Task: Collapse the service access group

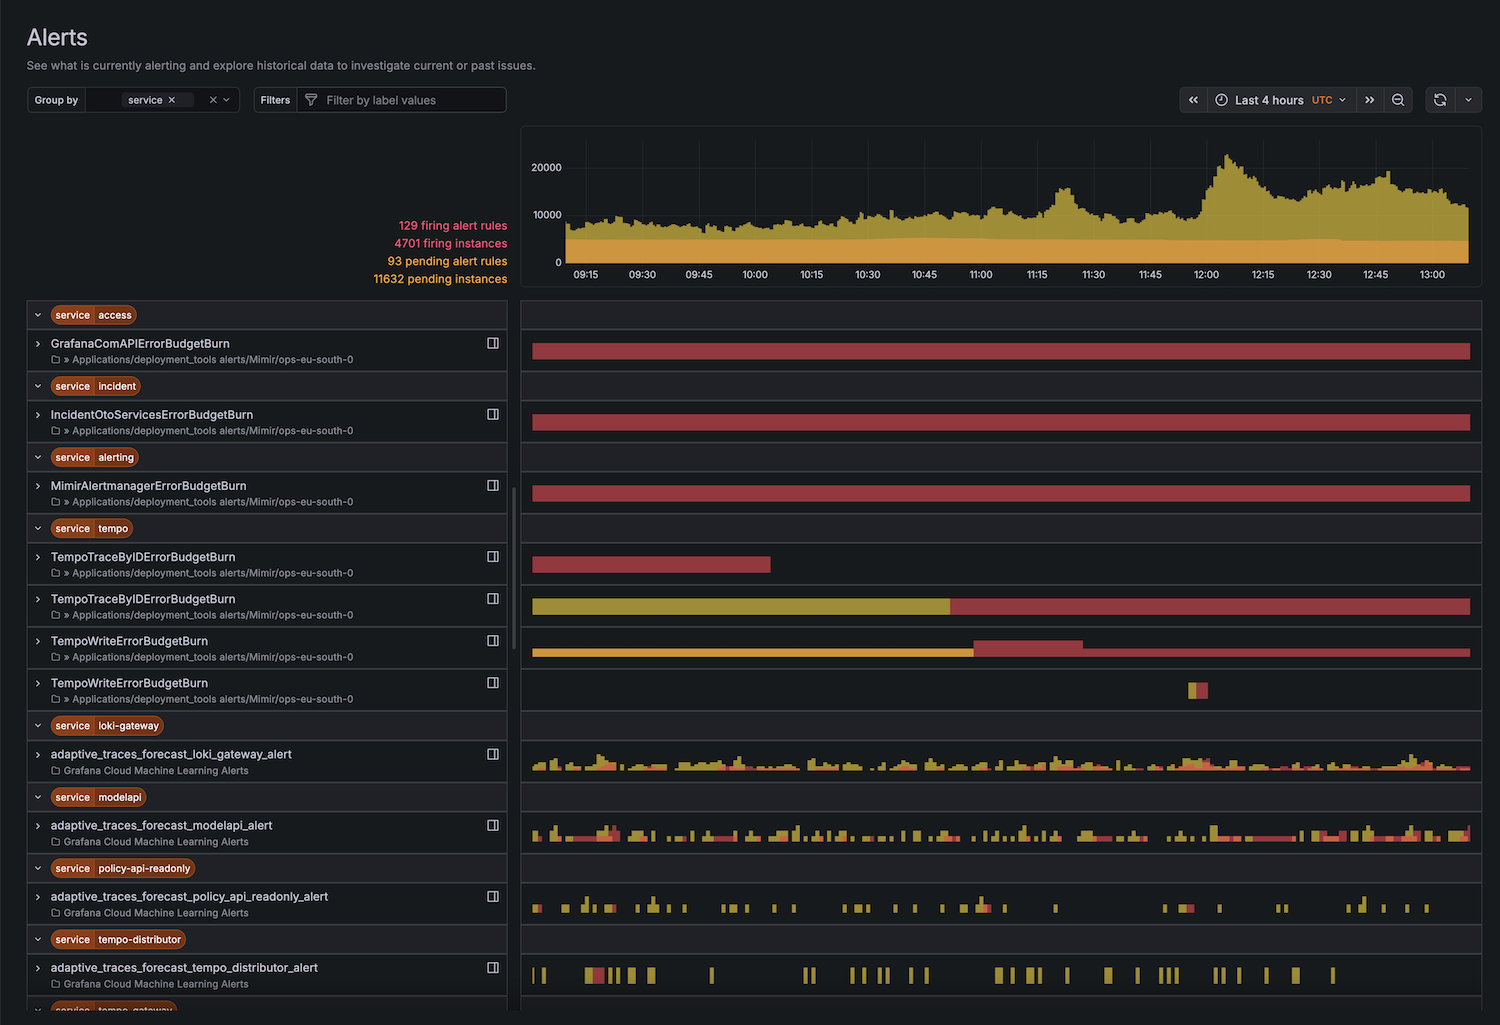Action: coord(37,314)
